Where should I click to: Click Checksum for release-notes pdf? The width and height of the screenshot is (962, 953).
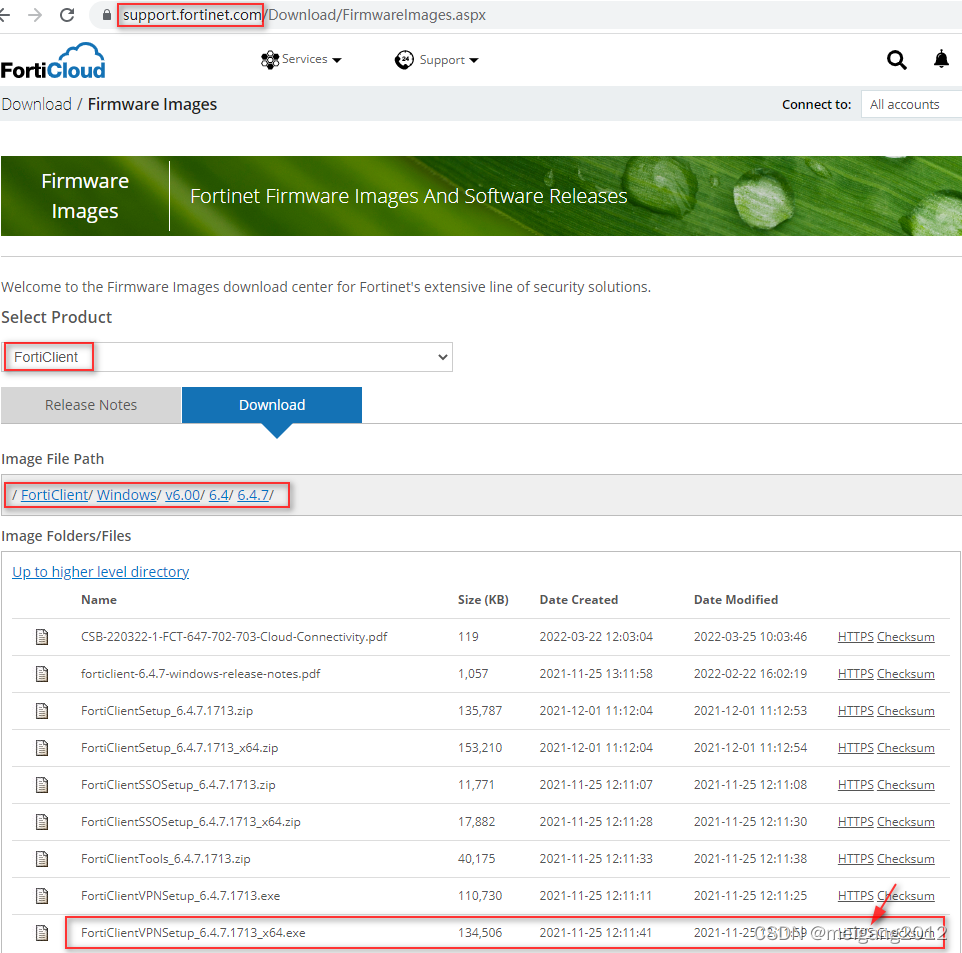point(906,674)
